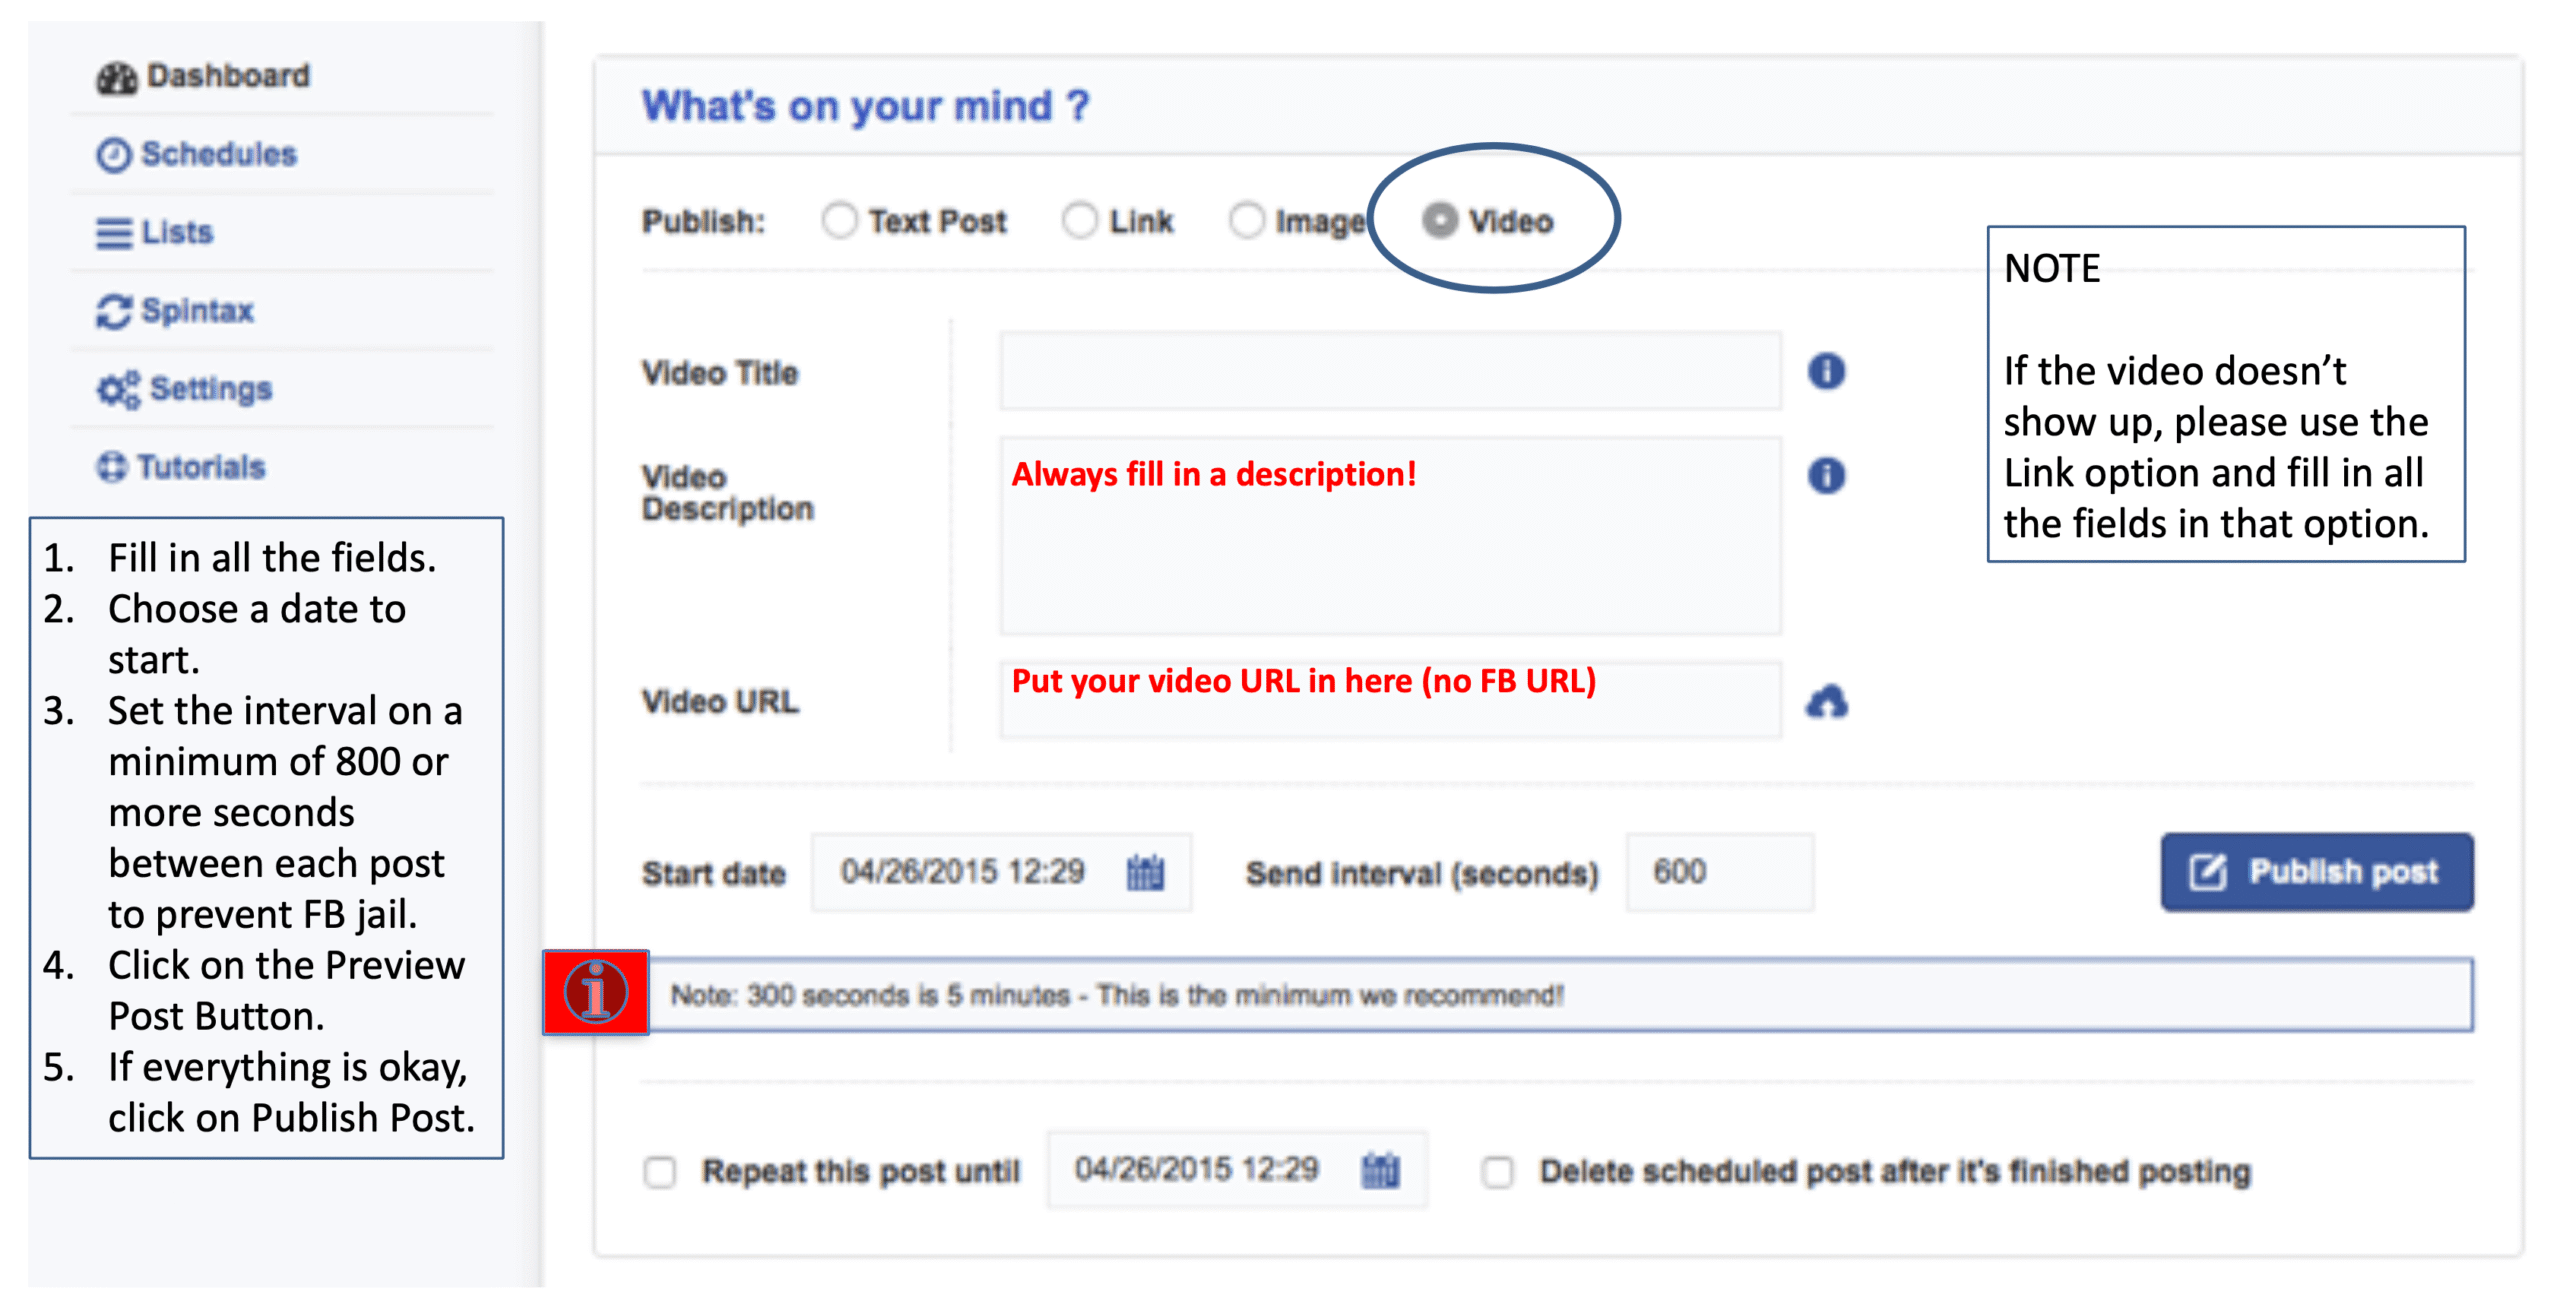
Task: Choose the Image radio button
Action: pos(1246,220)
